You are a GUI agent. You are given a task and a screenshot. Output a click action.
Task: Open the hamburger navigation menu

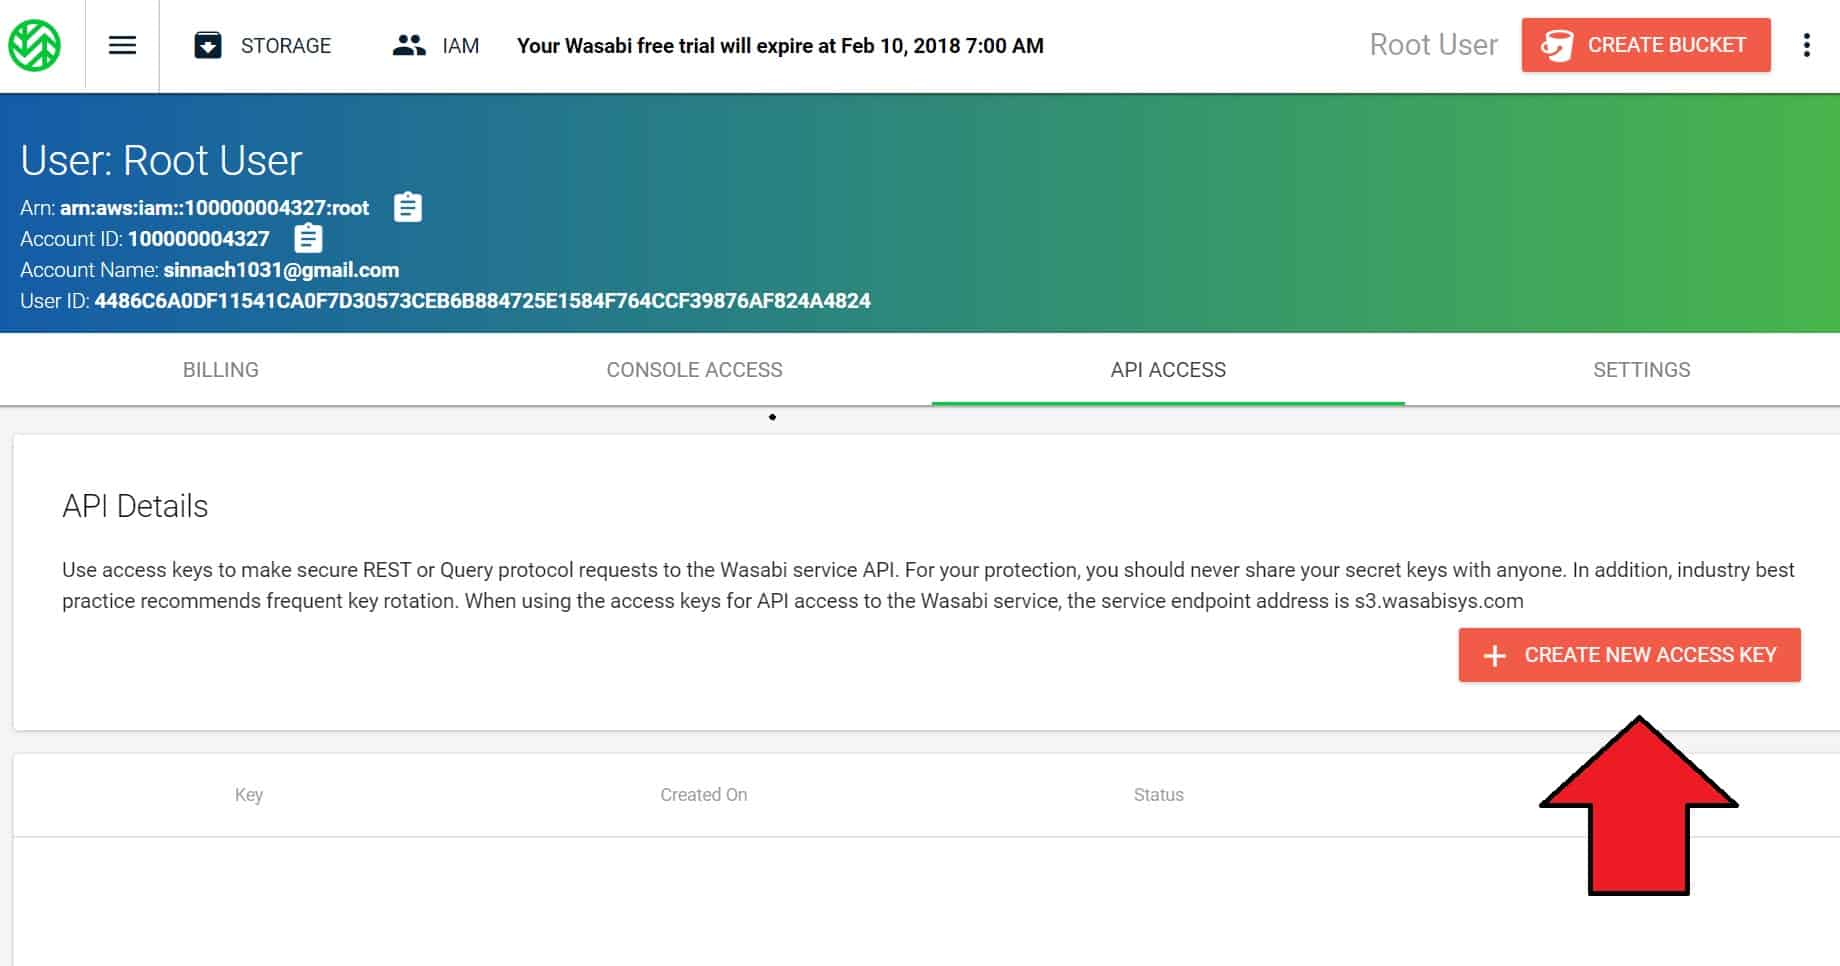[x=122, y=46]
